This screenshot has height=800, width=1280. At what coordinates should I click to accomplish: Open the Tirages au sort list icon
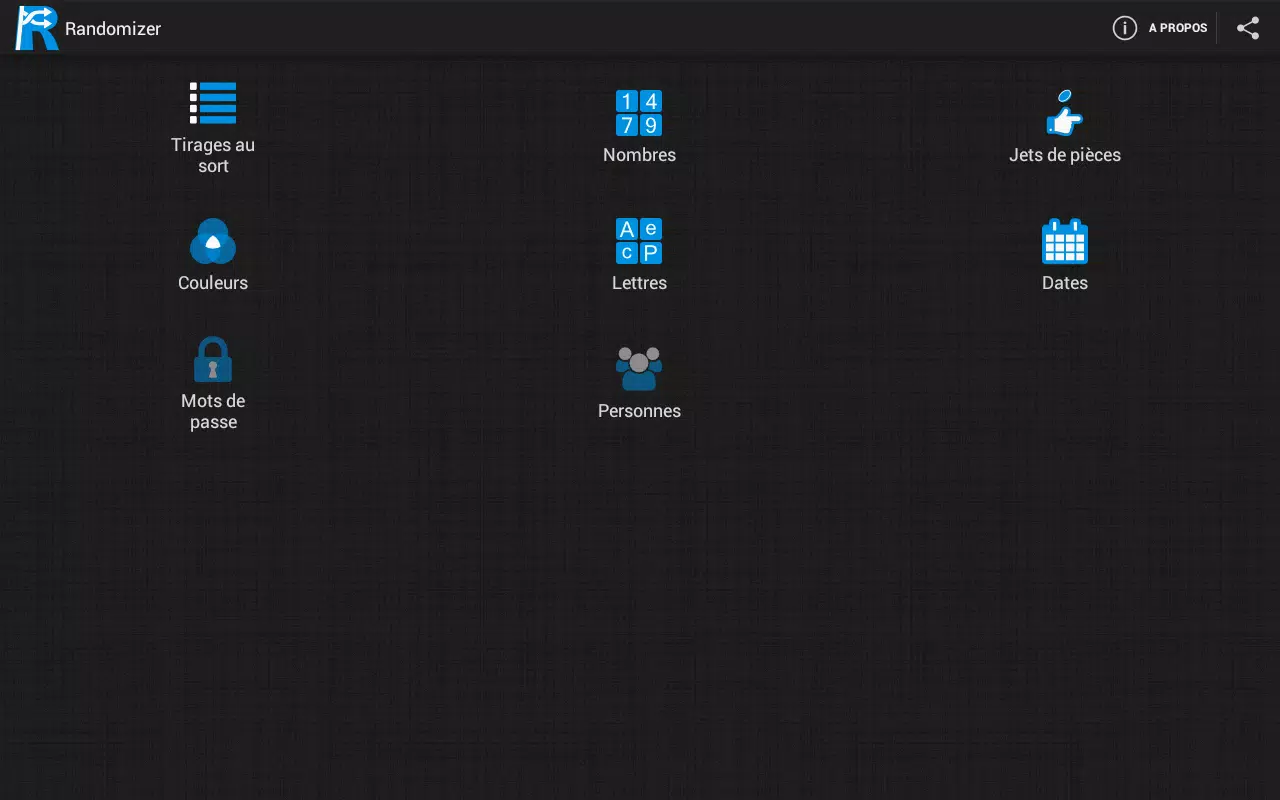coord(213,103)
